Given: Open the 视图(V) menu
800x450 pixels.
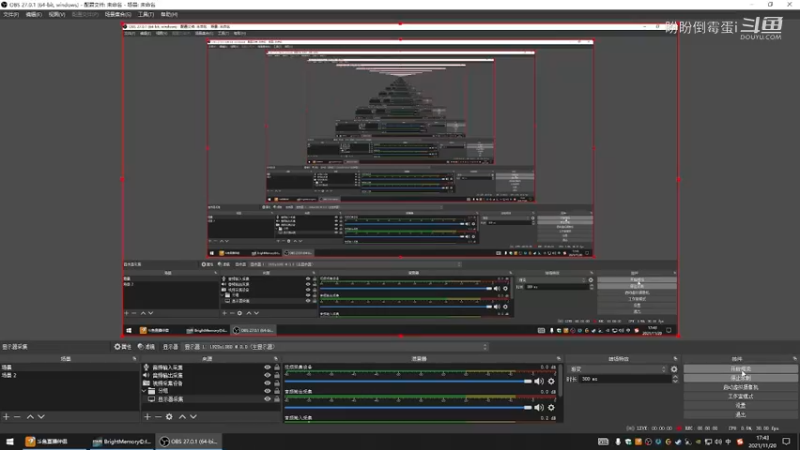Looking at the screenshot, I should point(57,15).
